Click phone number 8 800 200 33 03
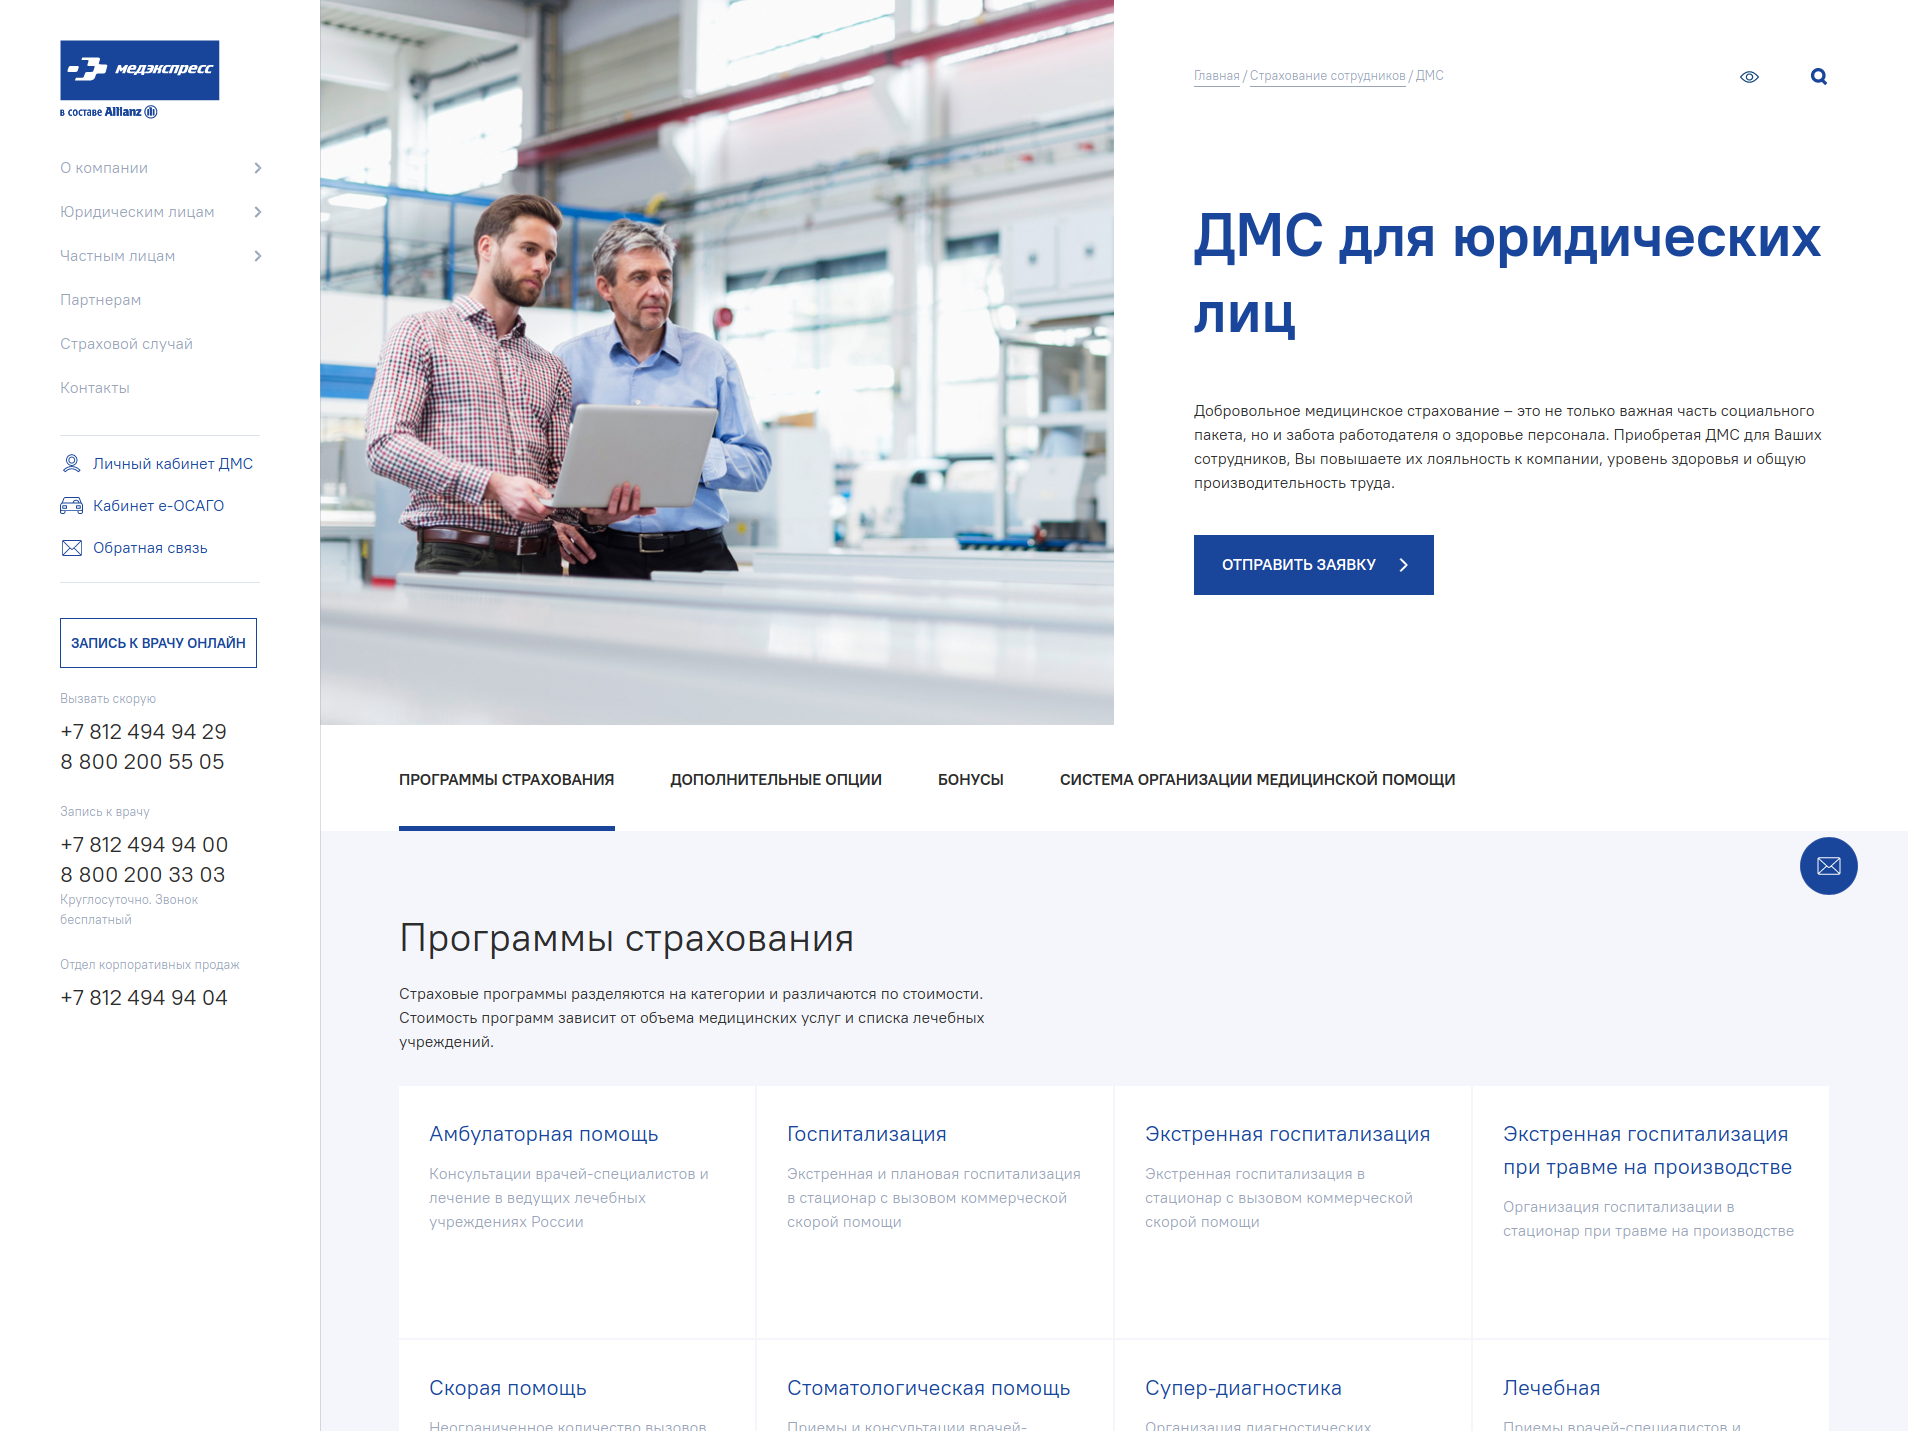The image size is (1908, 1431). pos(143,875)
